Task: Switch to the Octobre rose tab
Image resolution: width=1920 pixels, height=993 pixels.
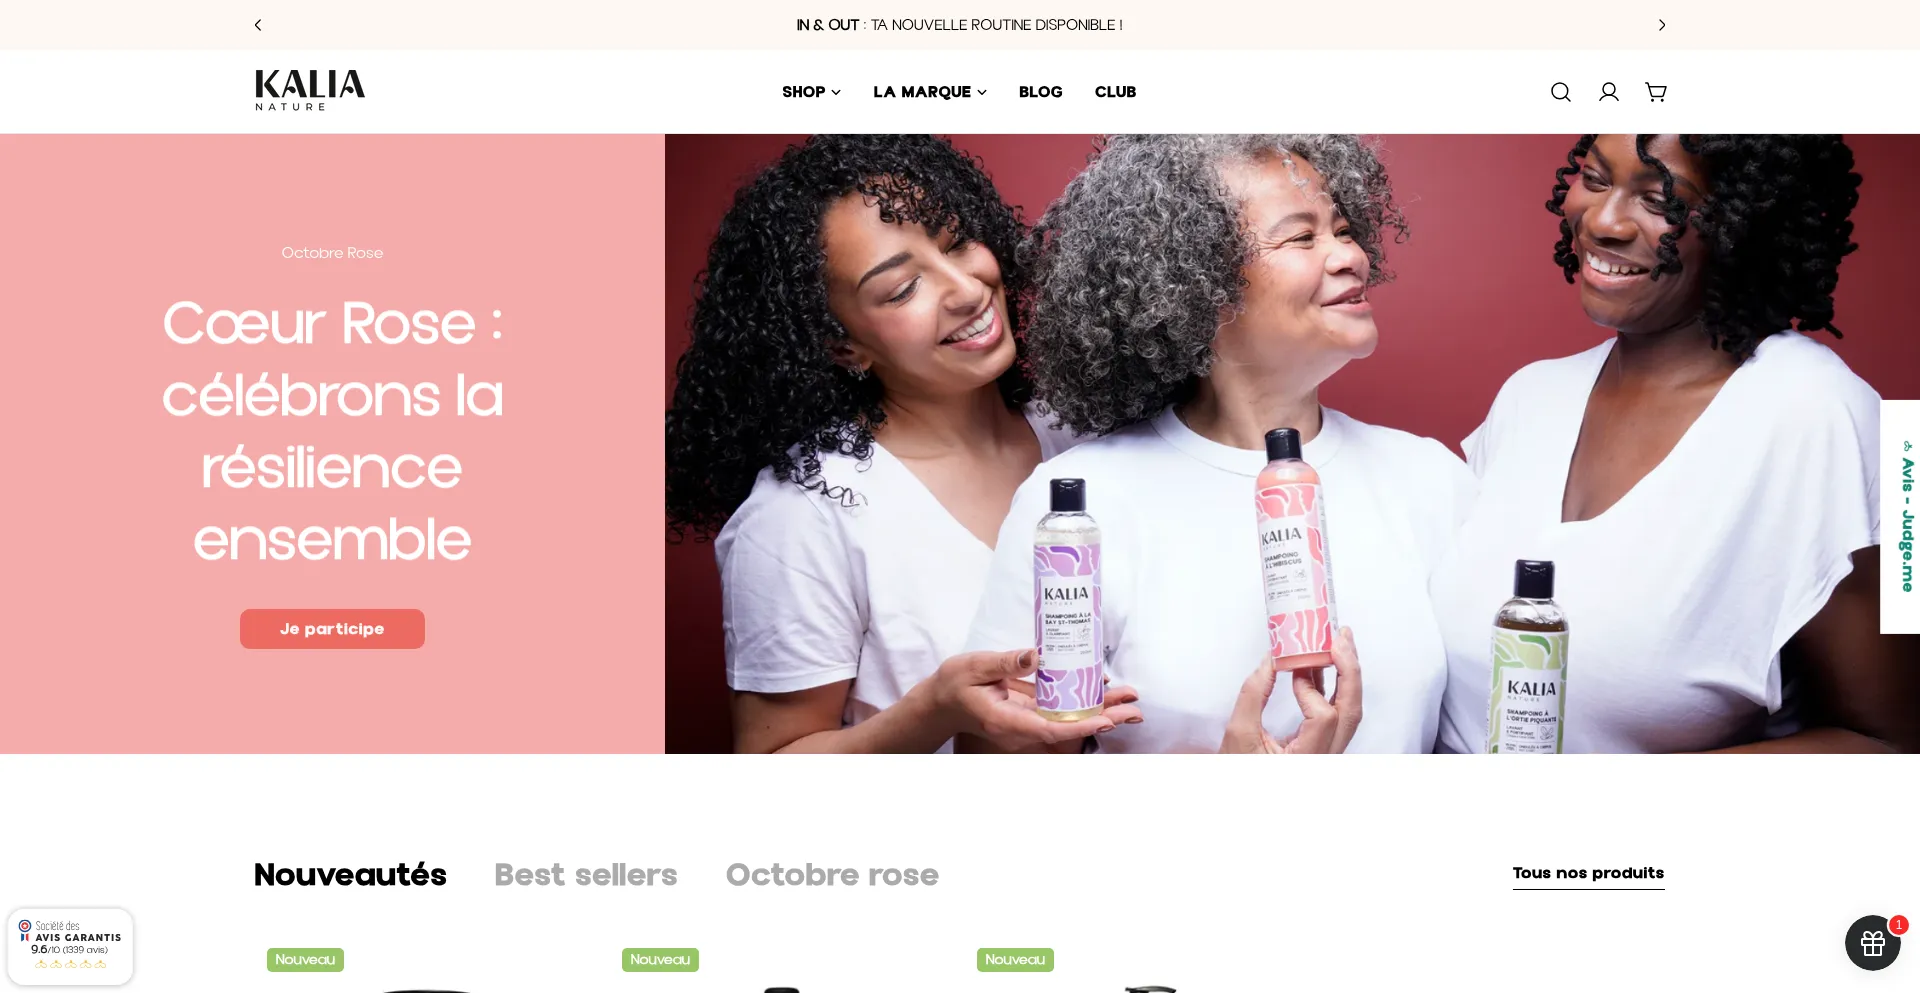Action: click(832, 875)
